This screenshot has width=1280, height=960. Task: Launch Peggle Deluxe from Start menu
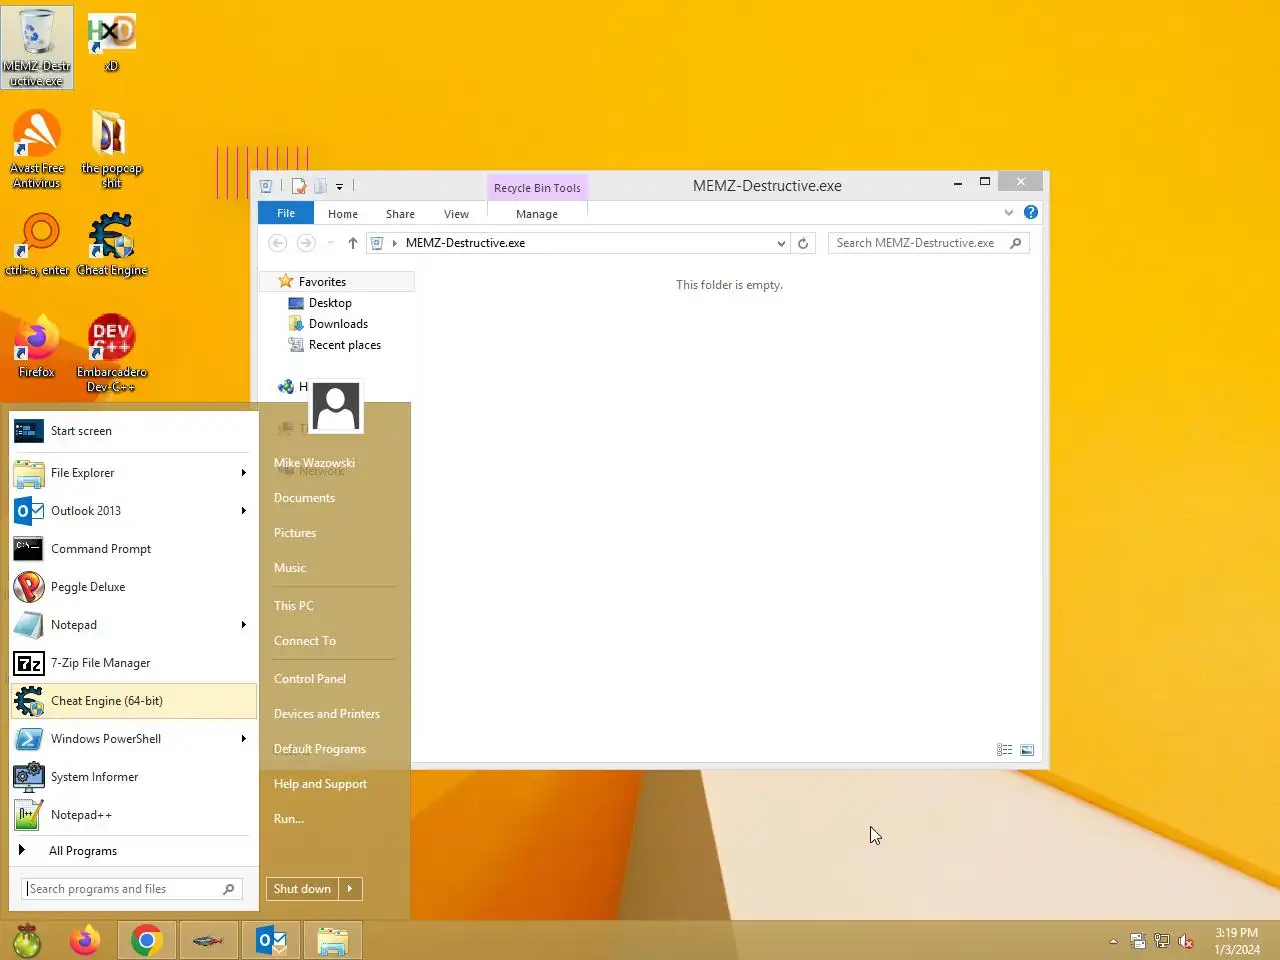(134, 587)
